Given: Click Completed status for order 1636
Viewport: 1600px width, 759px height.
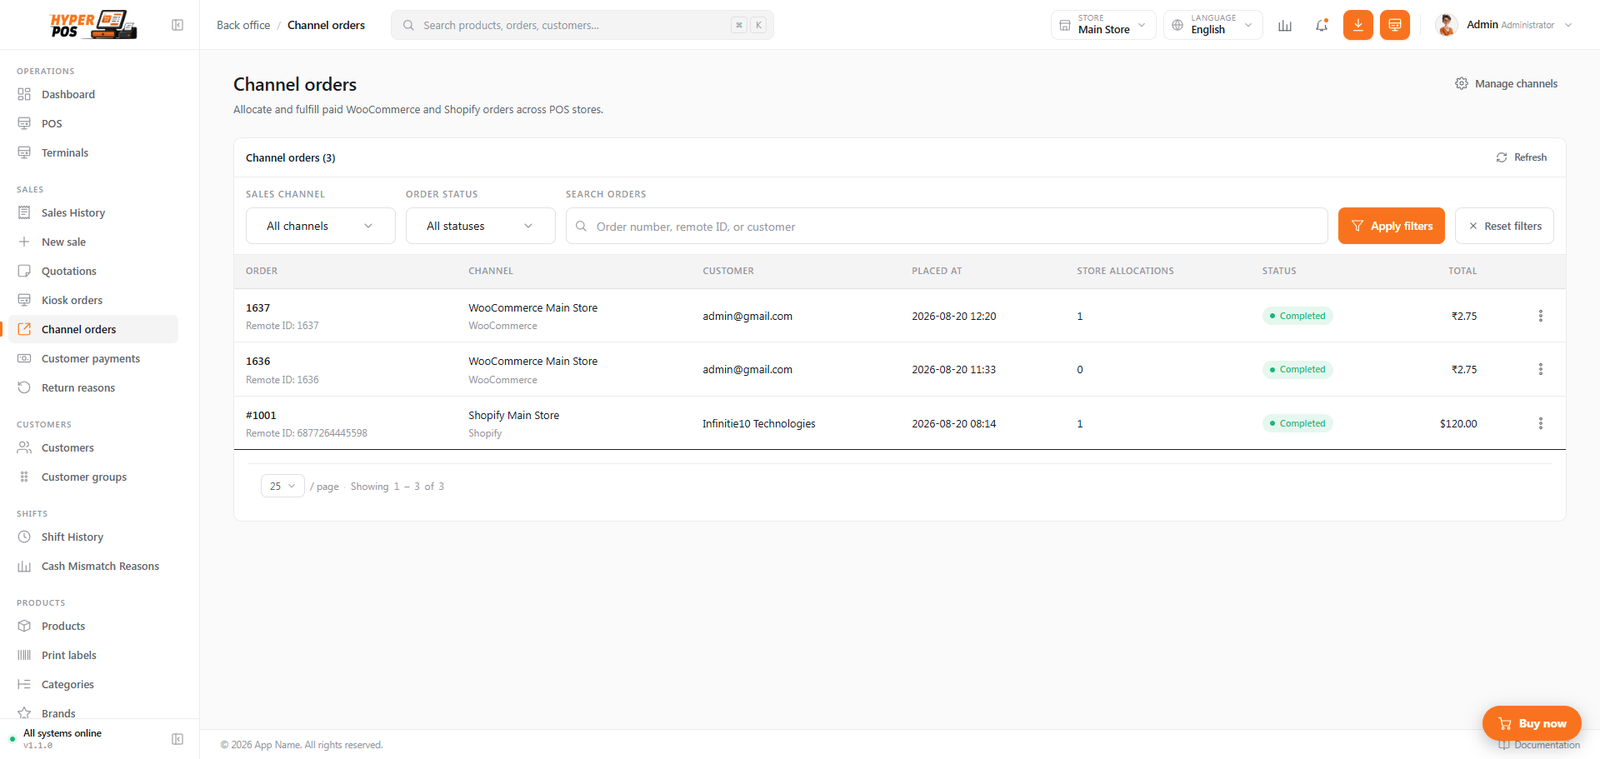Looking at the screenshot, I should pyautogui.click(x=1298, y=369).
